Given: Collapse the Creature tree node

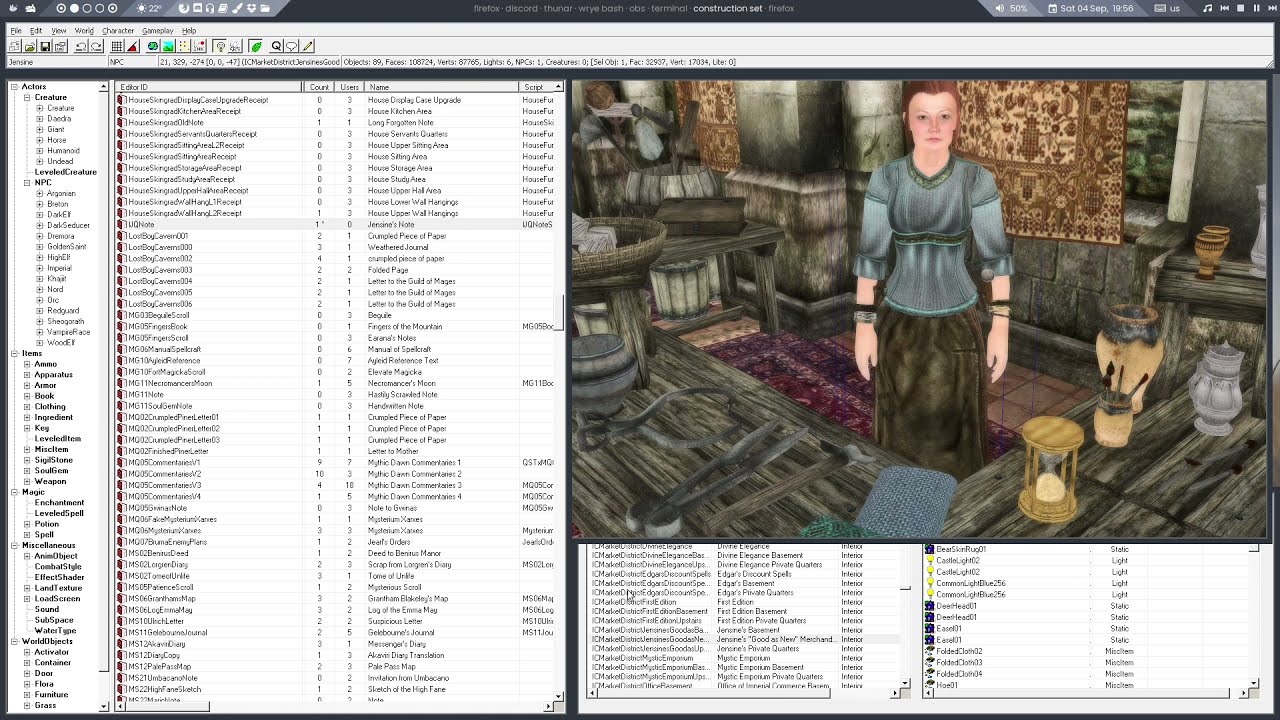Looking at the screenshot, I should coord(27,98).
